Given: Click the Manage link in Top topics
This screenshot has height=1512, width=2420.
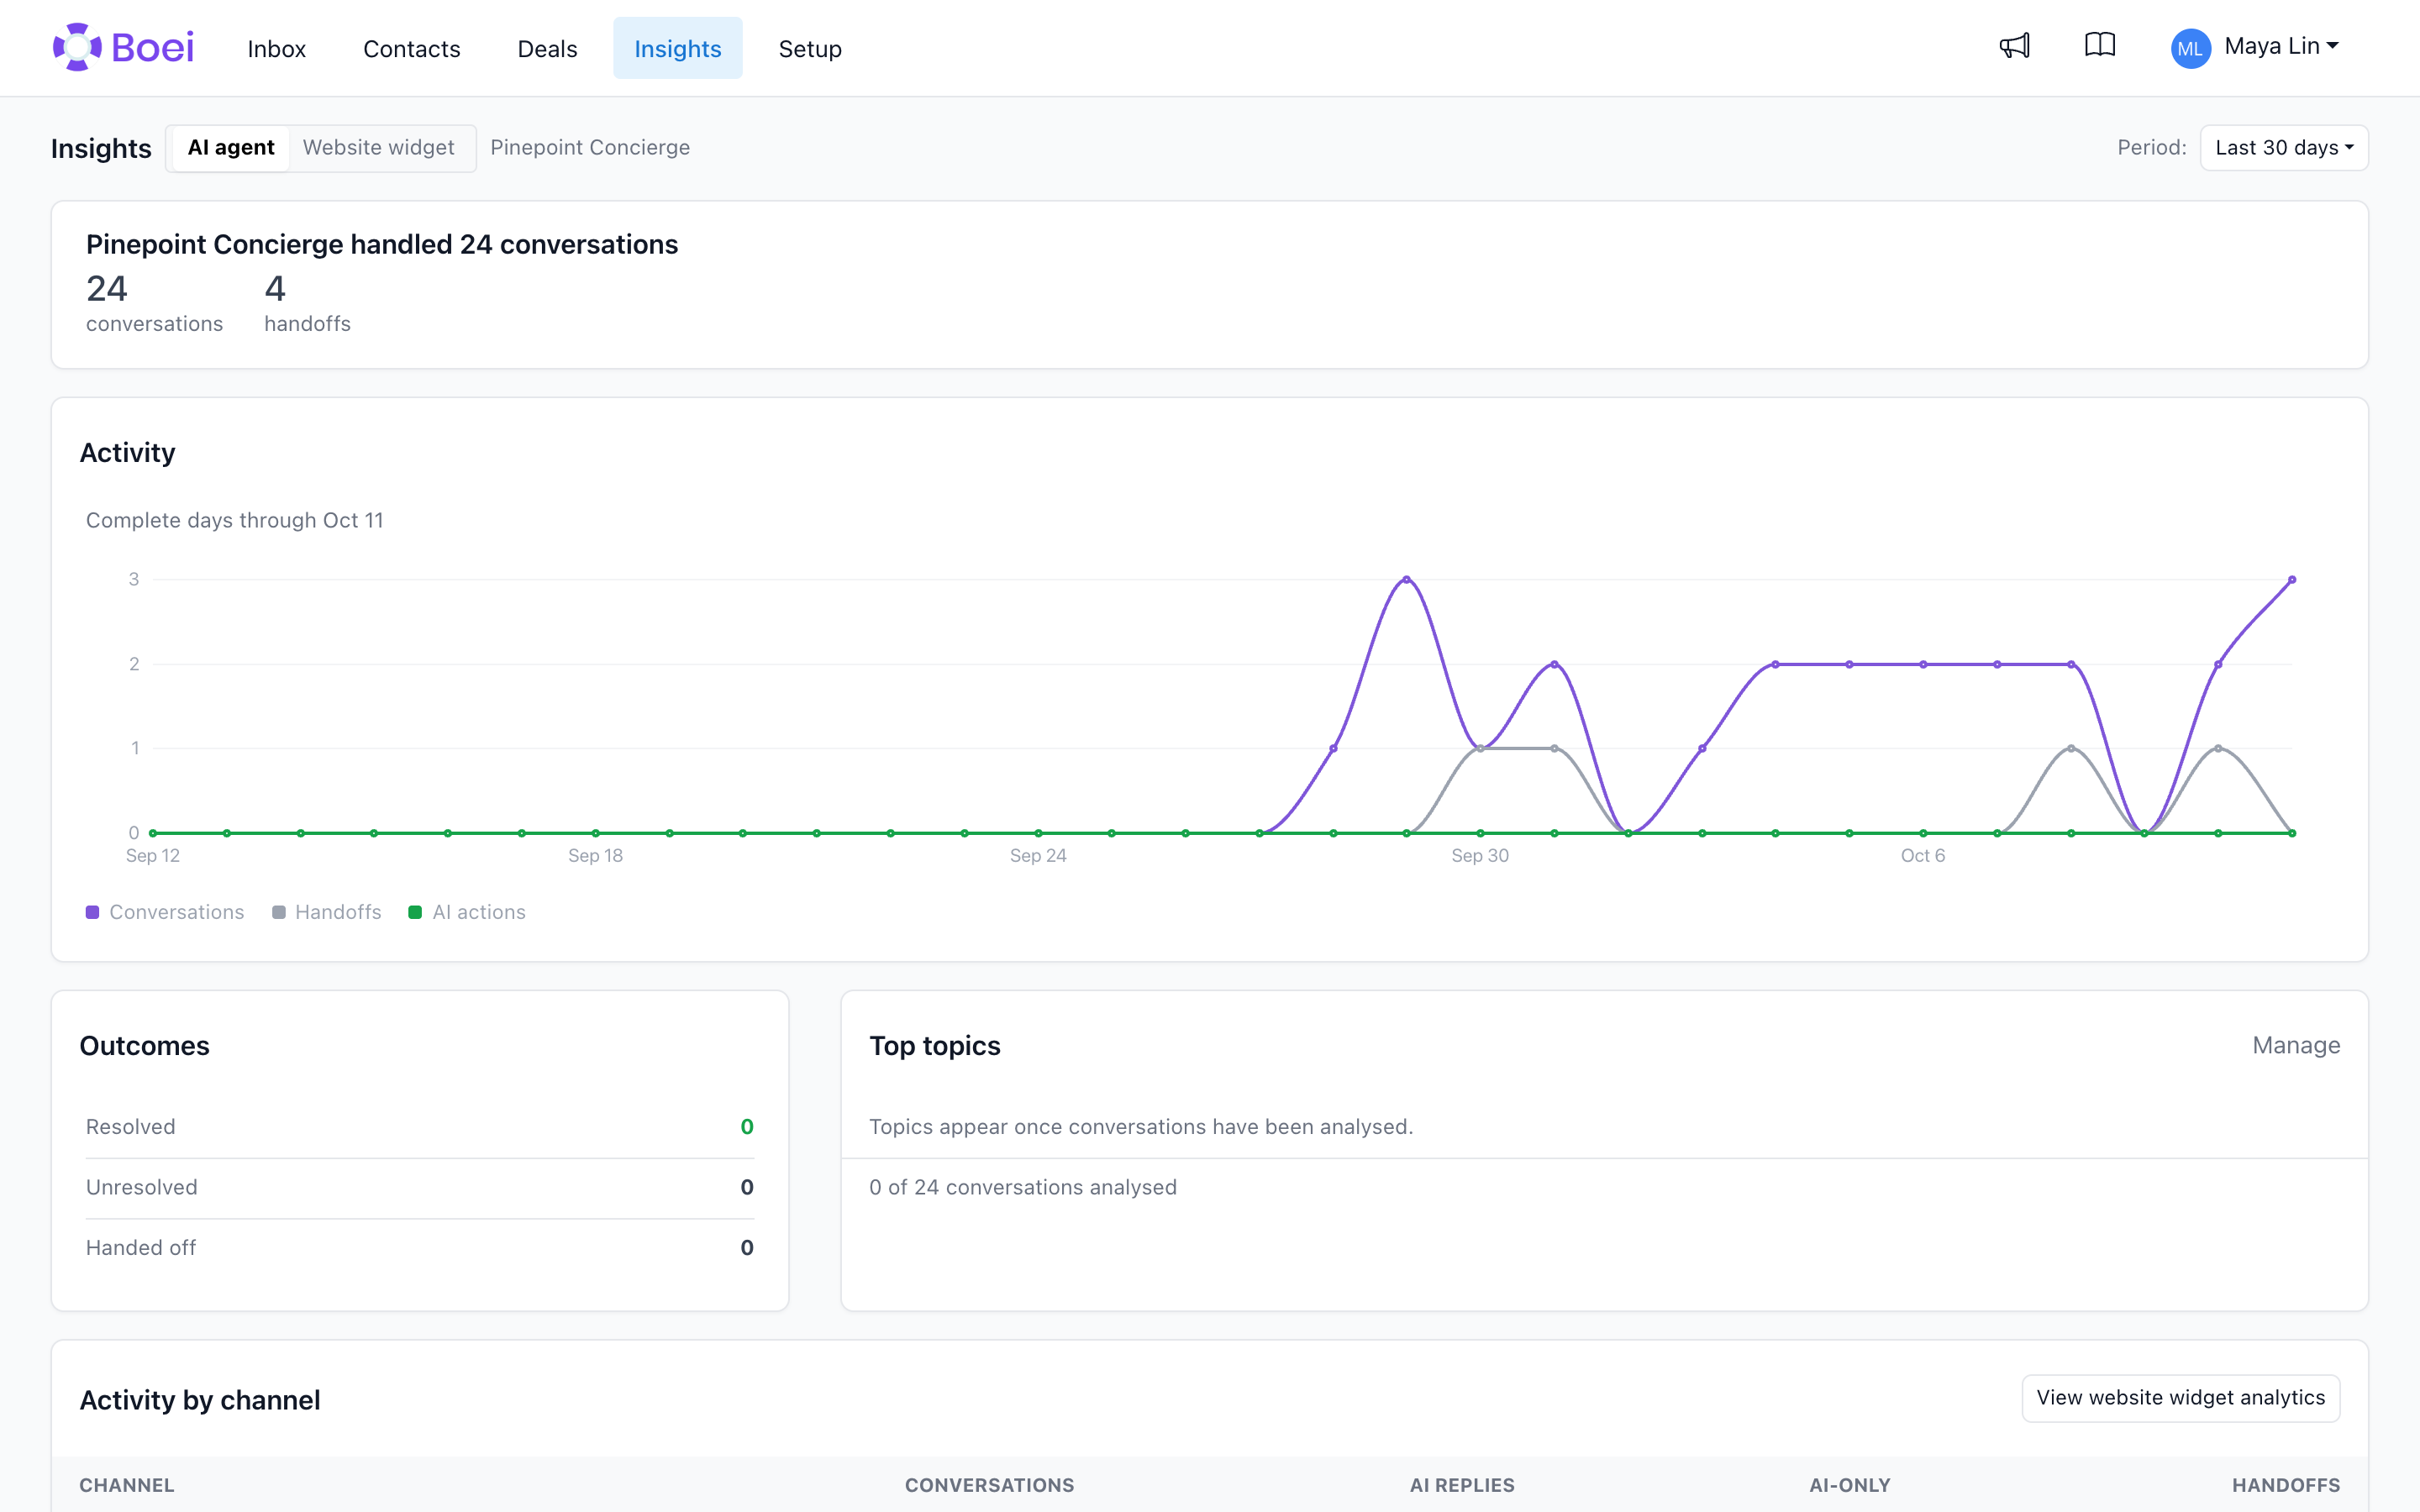Looking at the screenshot, I should coord(2296,1045).
